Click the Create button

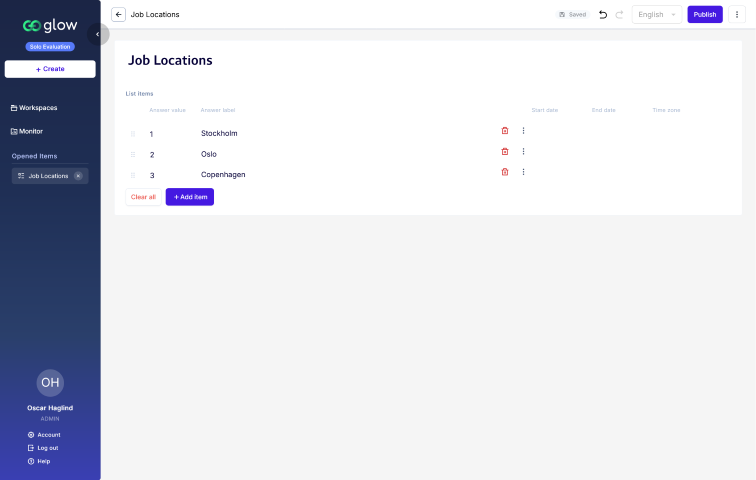50,69
